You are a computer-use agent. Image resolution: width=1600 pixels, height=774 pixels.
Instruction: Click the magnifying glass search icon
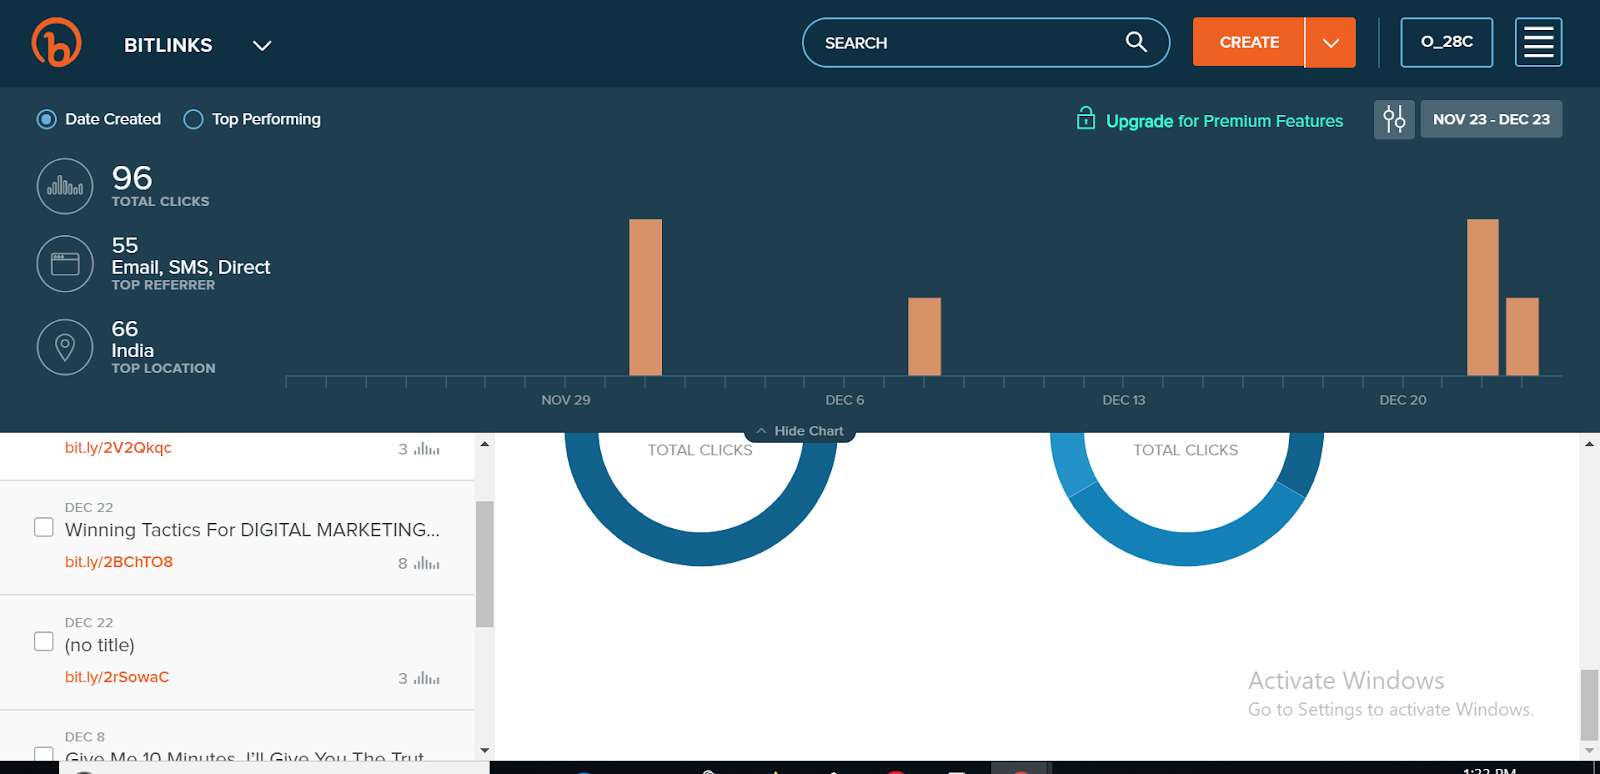(x=1136, y=42)
